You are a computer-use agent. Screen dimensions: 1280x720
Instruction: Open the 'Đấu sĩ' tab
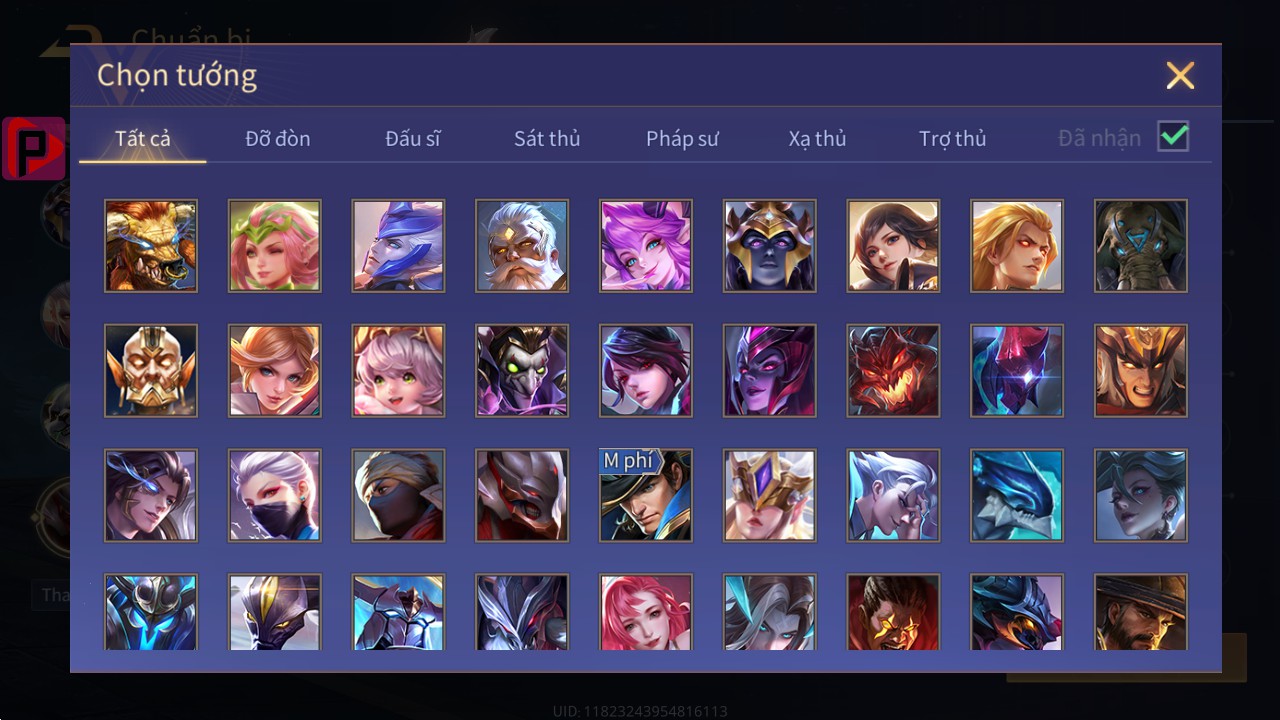point(413,139)
